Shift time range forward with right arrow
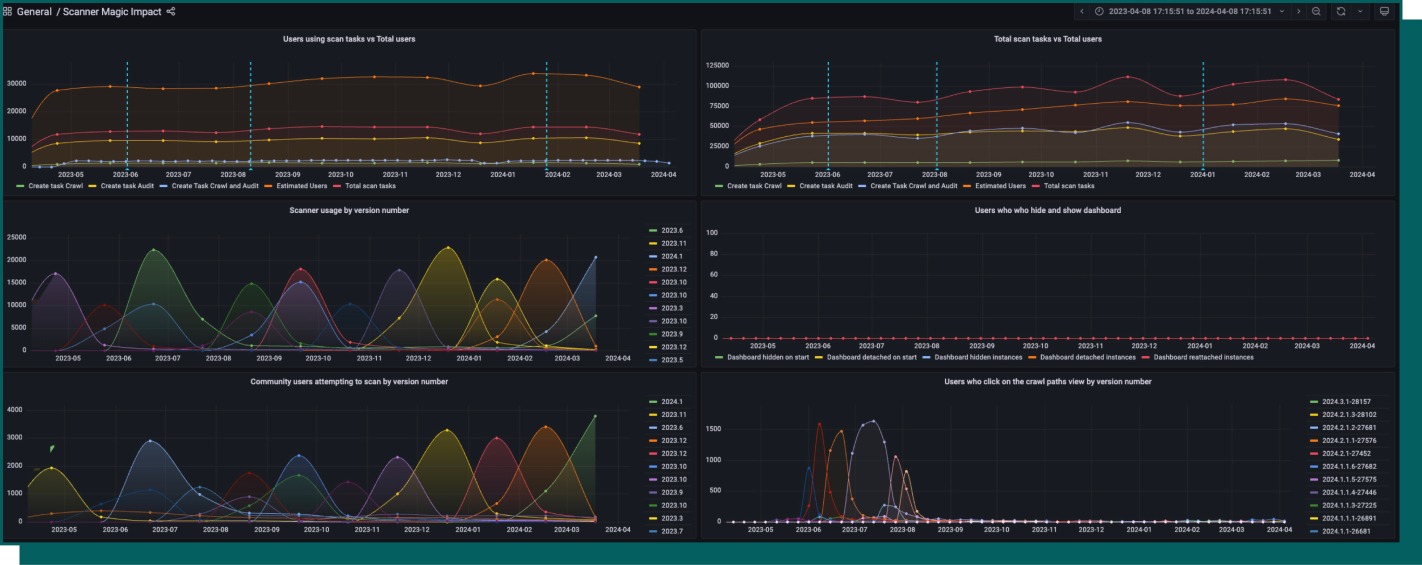The width and height of the screenshot is (1422, 565). pyautogui.click(x=1298, y=11)
